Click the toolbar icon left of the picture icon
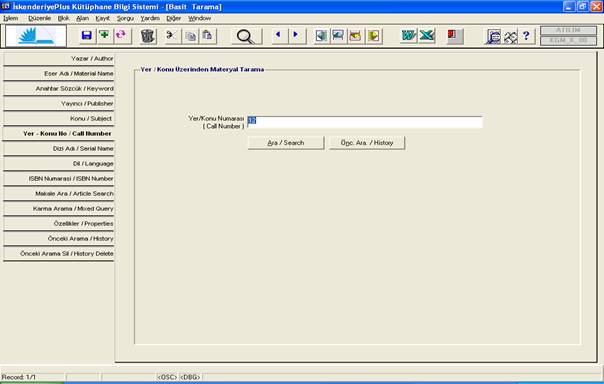 point(322,36)
